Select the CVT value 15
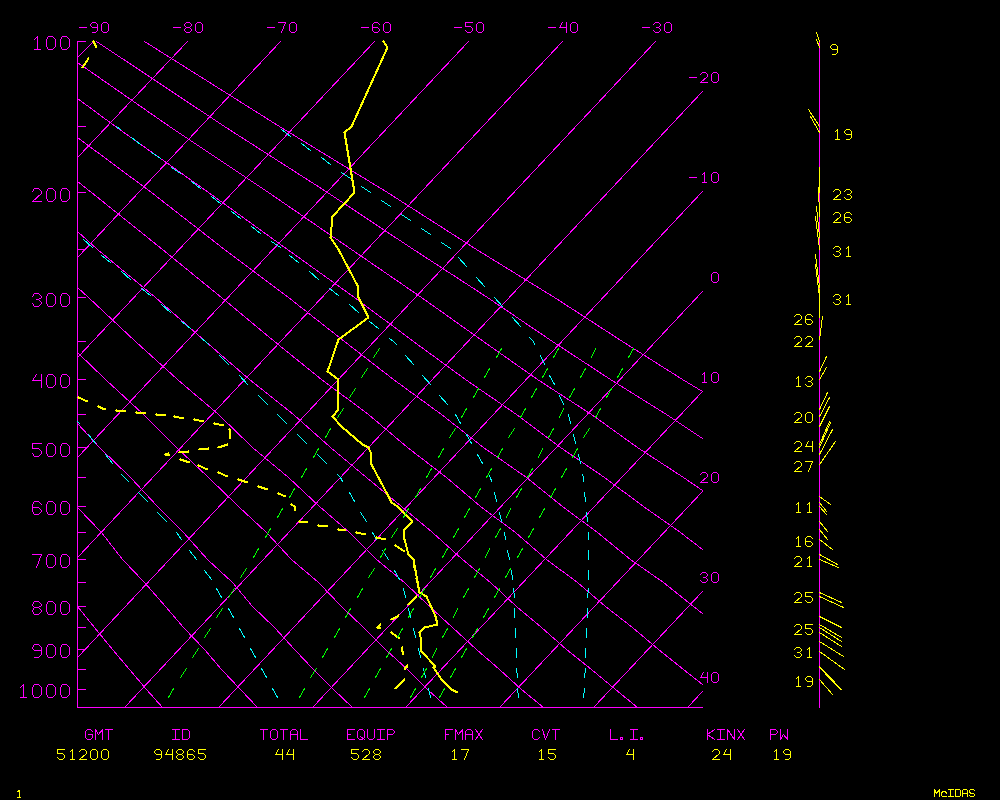Viewport: 1000px width, 800px height. coord(546,755)
